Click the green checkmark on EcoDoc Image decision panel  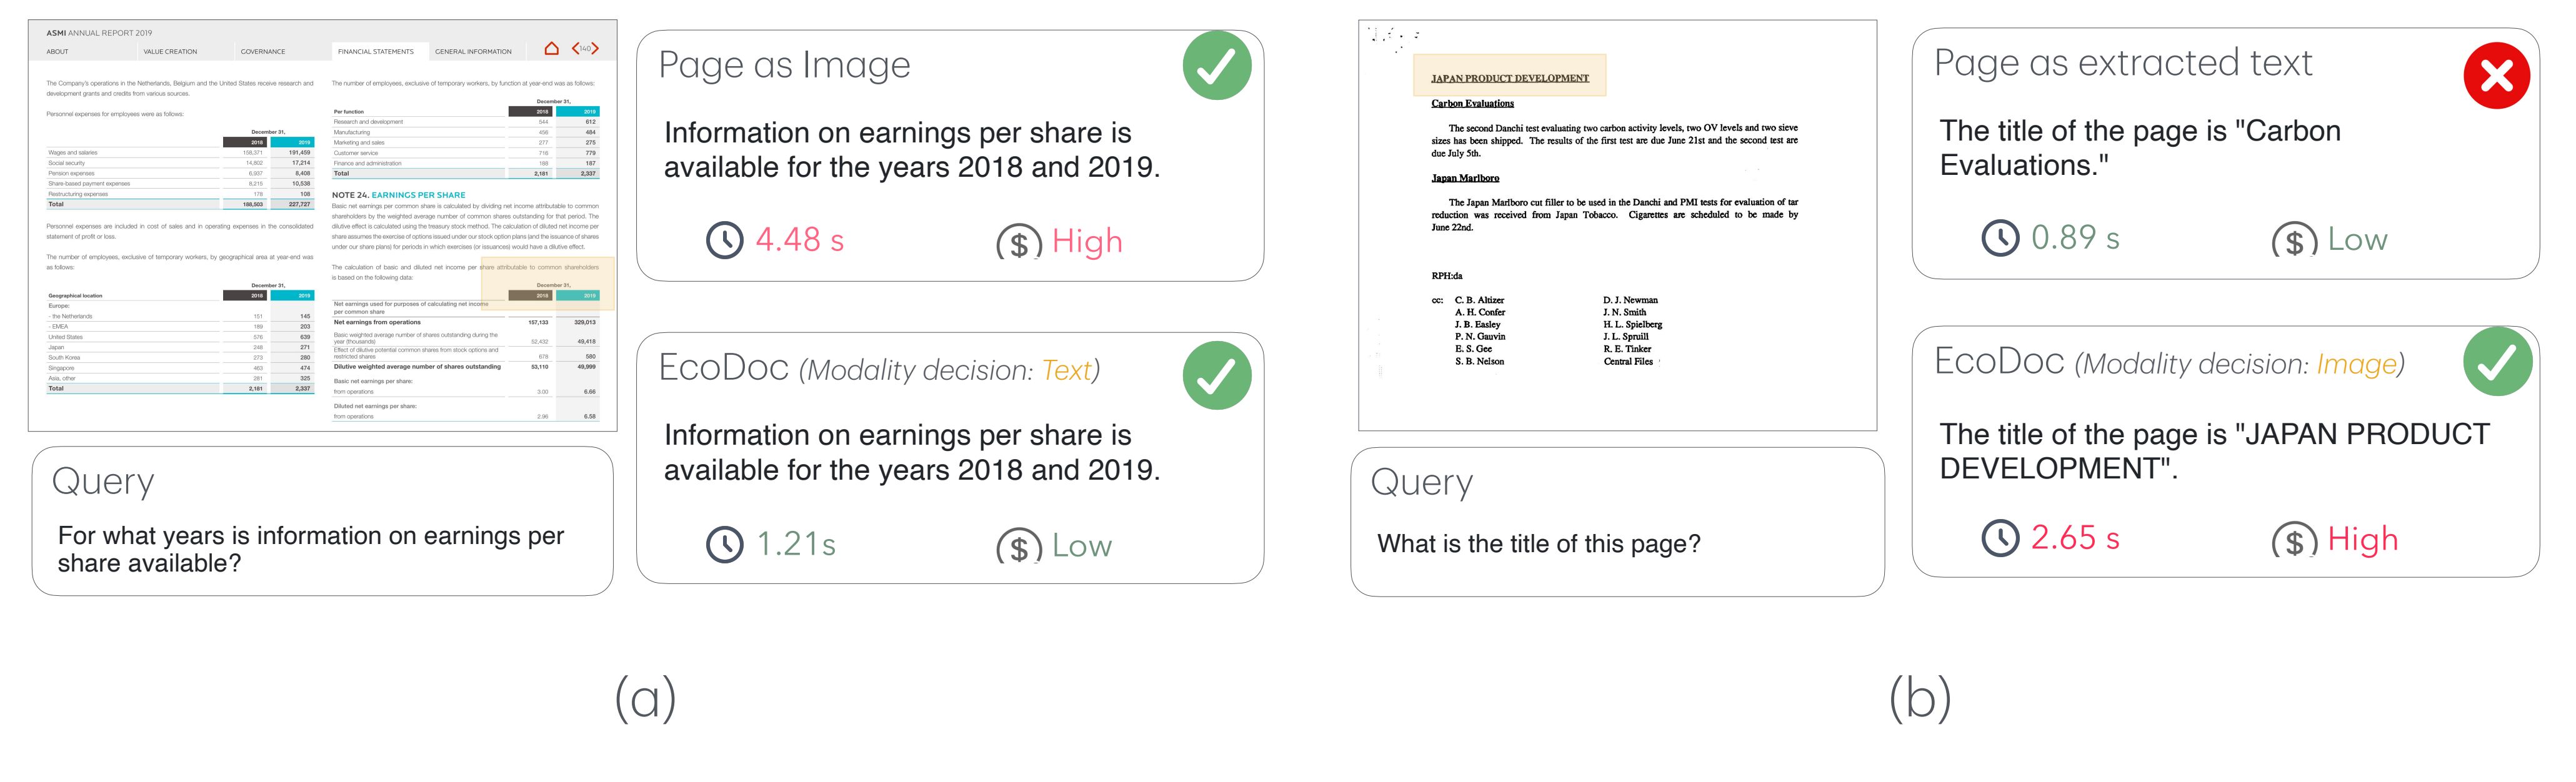pos(2497,361)
